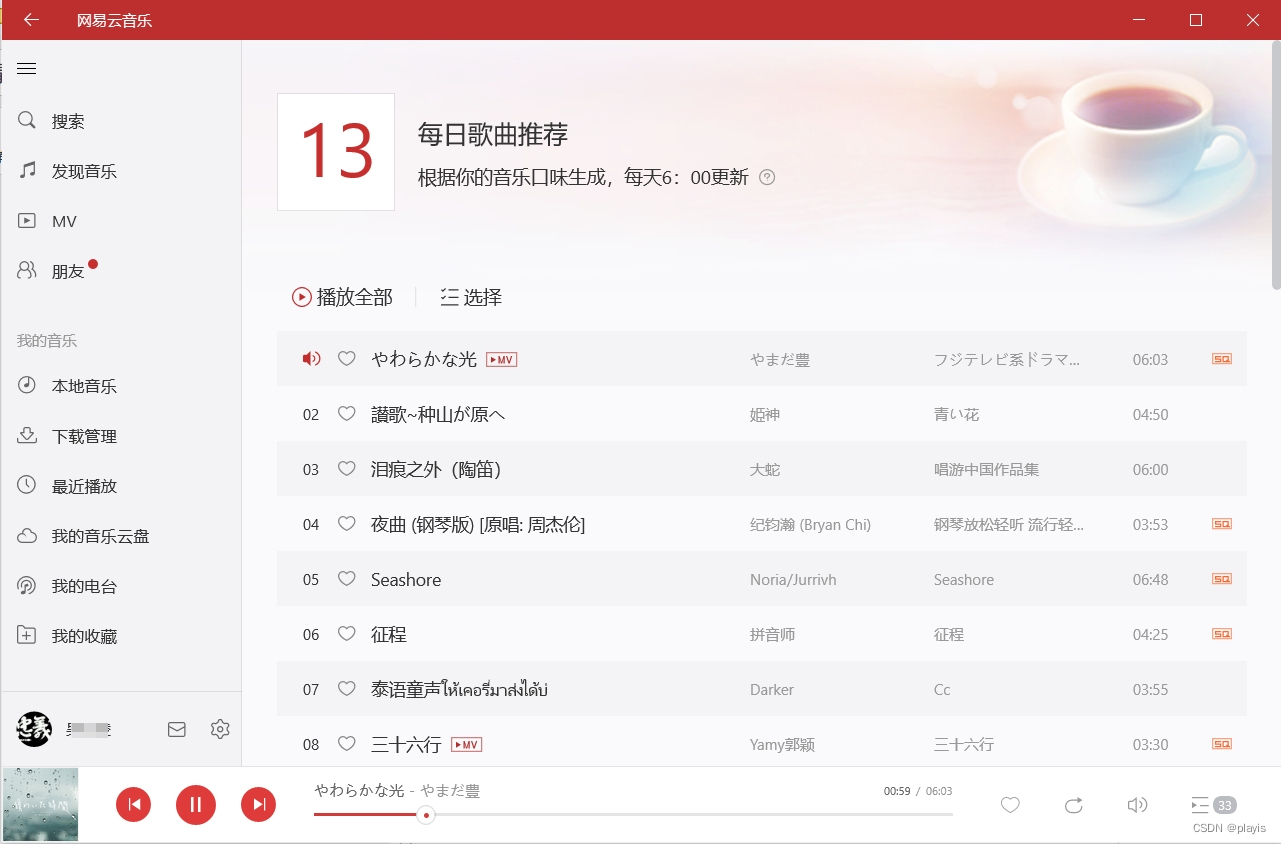Image resolution: width=1281 pixels, height=844 pixels.
Task: Click SQ badge on Seashore row
Action: click(1222, 579)
